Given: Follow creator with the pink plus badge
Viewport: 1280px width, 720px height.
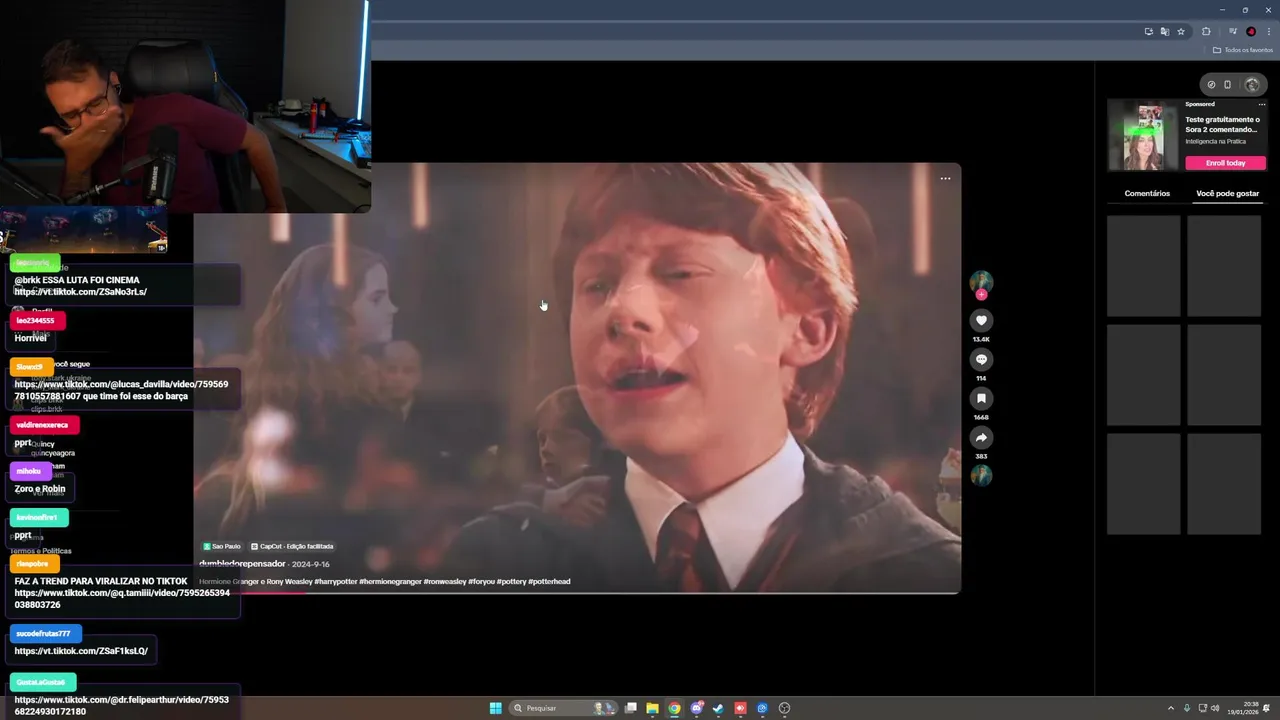Looking at the screenshot, I should pyautogui.click(x=981, y=294).
